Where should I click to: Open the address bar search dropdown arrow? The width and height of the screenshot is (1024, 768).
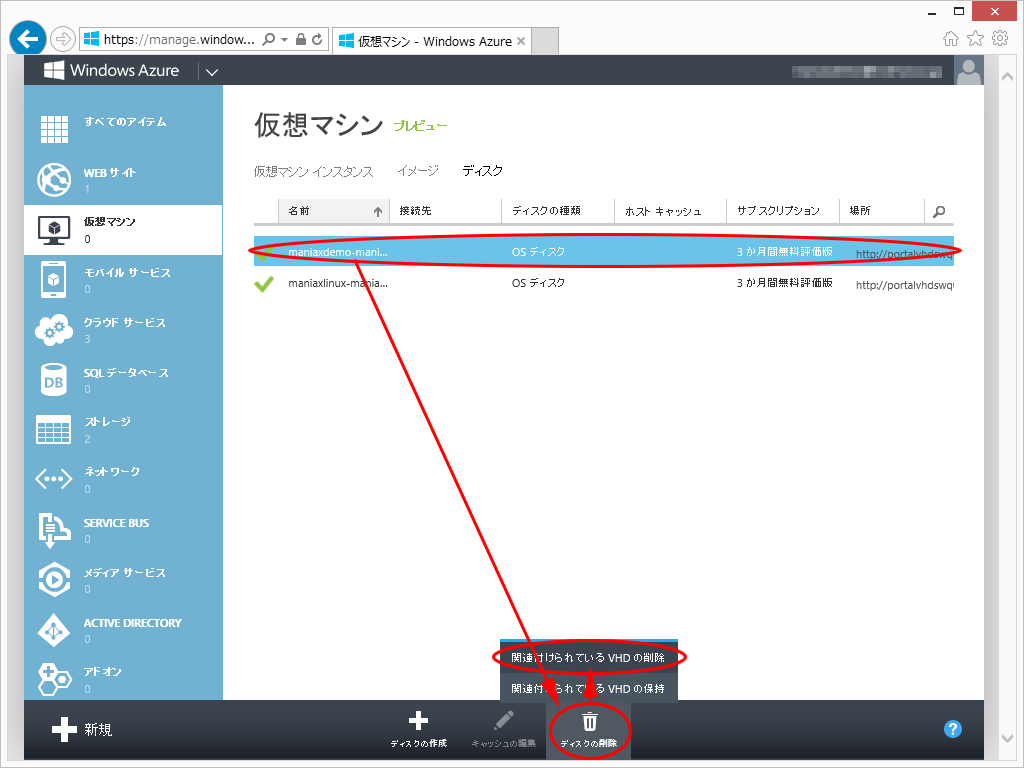tap(284, 39)
